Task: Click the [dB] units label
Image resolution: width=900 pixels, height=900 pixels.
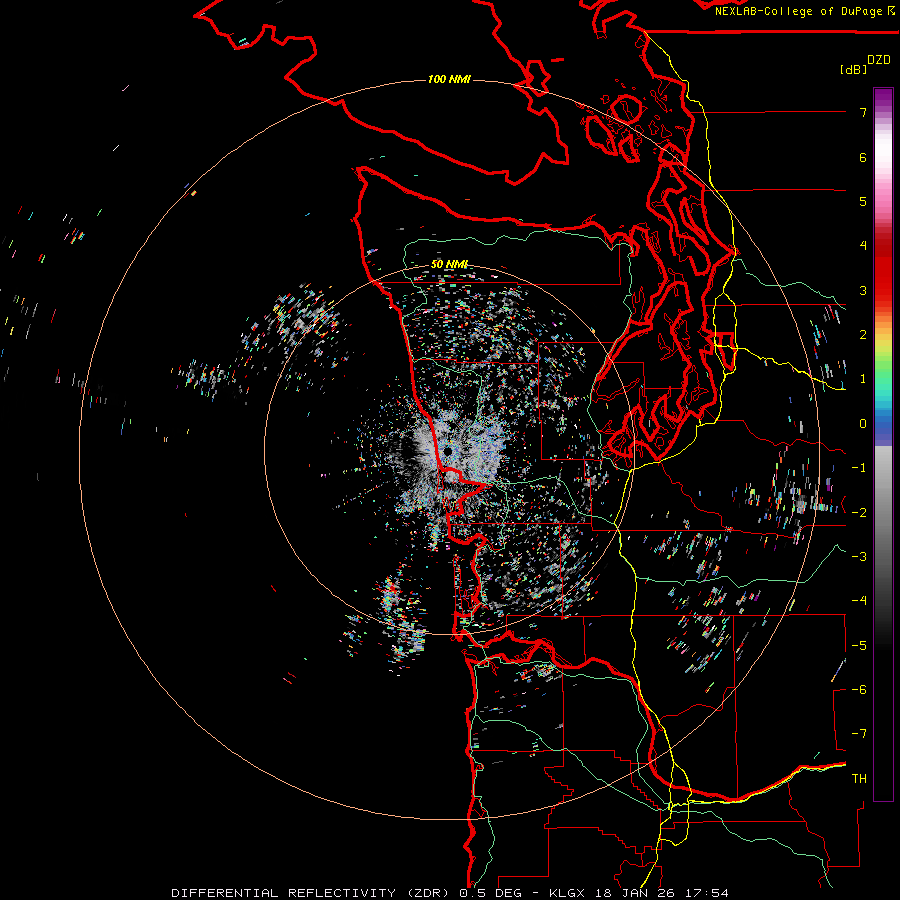Action: [853, 69]
